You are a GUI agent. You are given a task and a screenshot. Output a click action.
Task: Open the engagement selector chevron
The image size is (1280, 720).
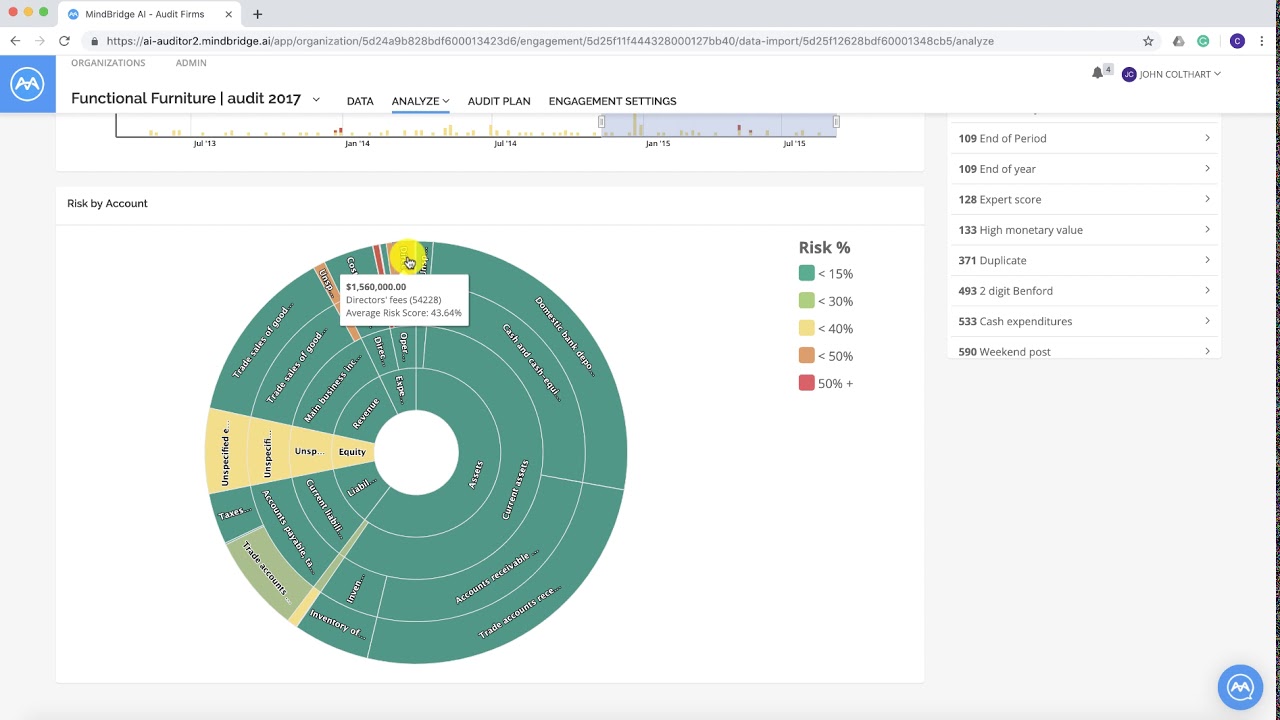pos(316,99)
